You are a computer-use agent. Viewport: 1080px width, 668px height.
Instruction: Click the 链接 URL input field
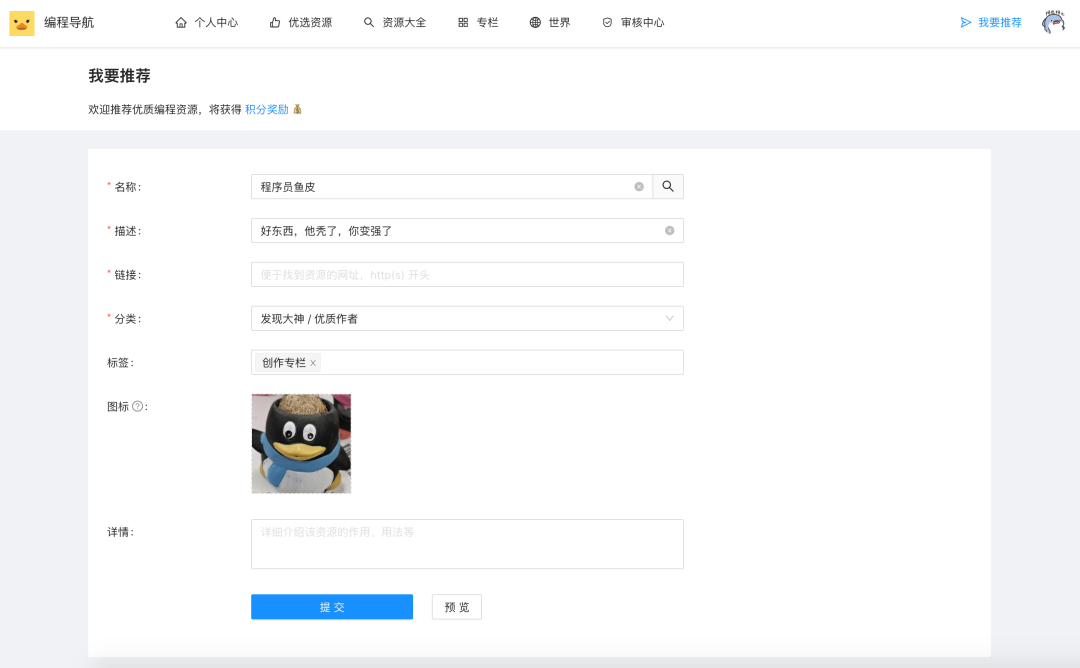[467, 275]
